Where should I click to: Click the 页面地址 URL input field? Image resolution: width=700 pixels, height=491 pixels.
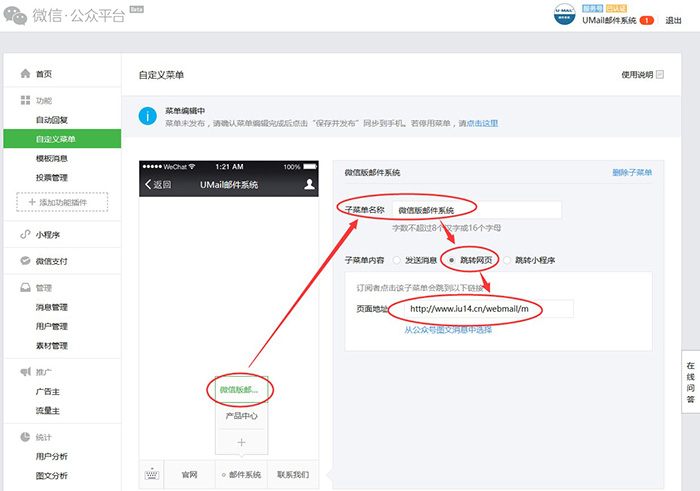488,309
